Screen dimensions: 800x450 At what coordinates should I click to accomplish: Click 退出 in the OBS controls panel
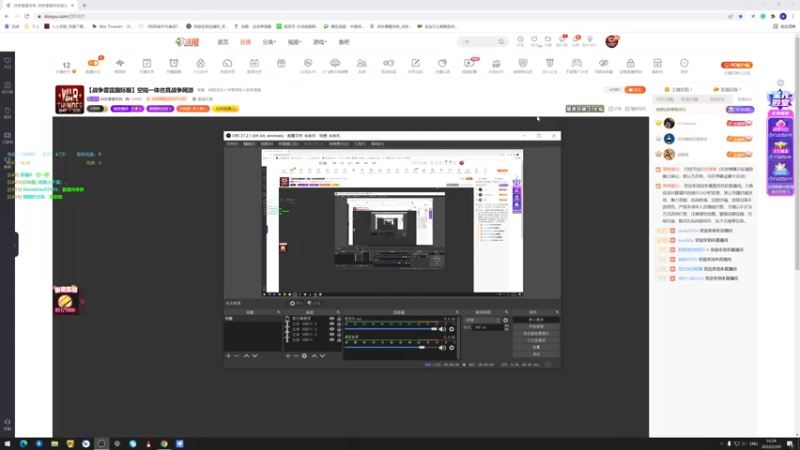click(x=536, y=354)
